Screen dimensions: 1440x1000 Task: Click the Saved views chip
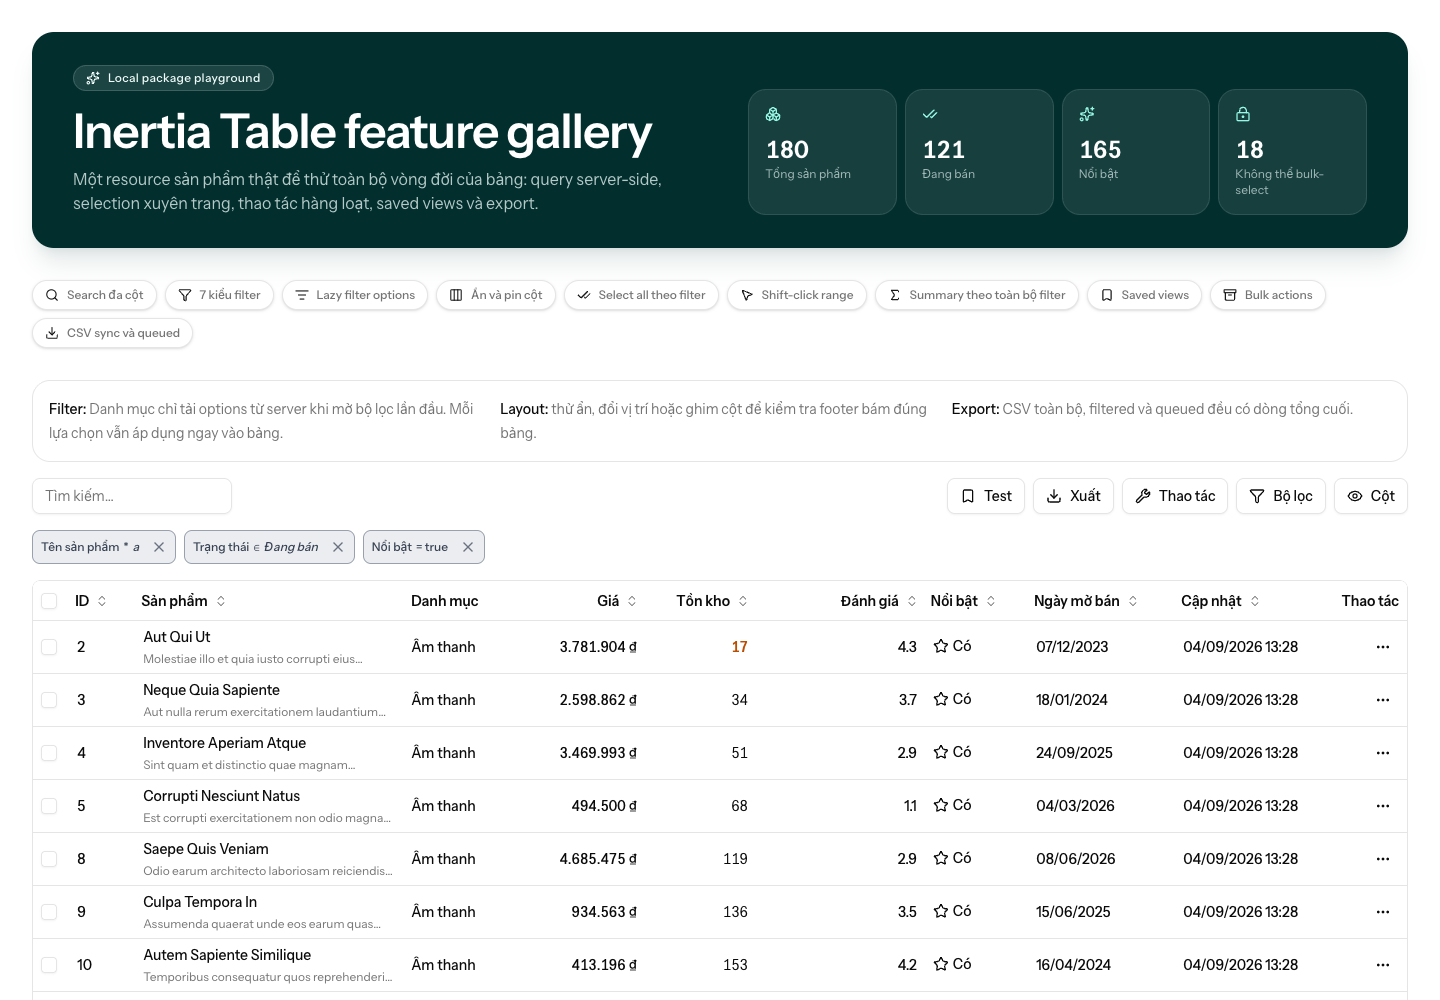tap(1144, 295)
